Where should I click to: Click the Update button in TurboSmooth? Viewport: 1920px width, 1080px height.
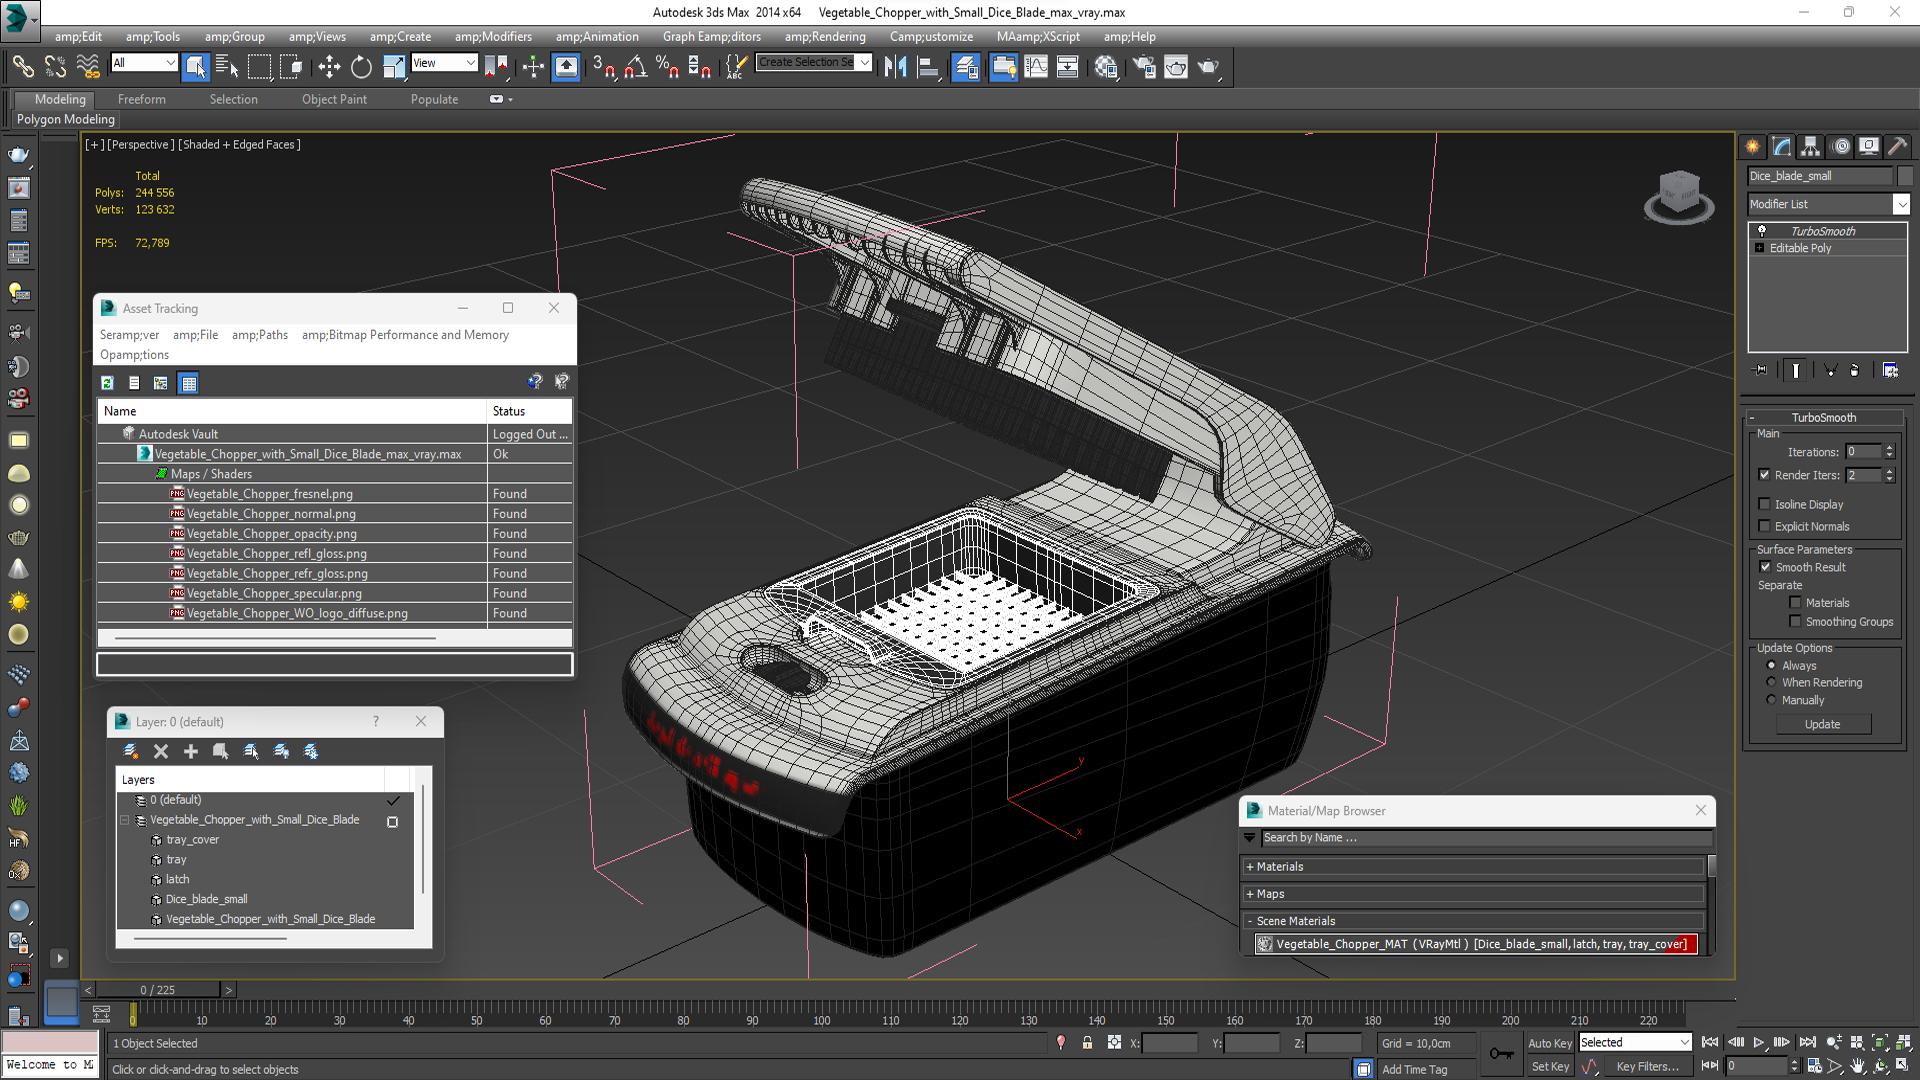(1822, 724)
